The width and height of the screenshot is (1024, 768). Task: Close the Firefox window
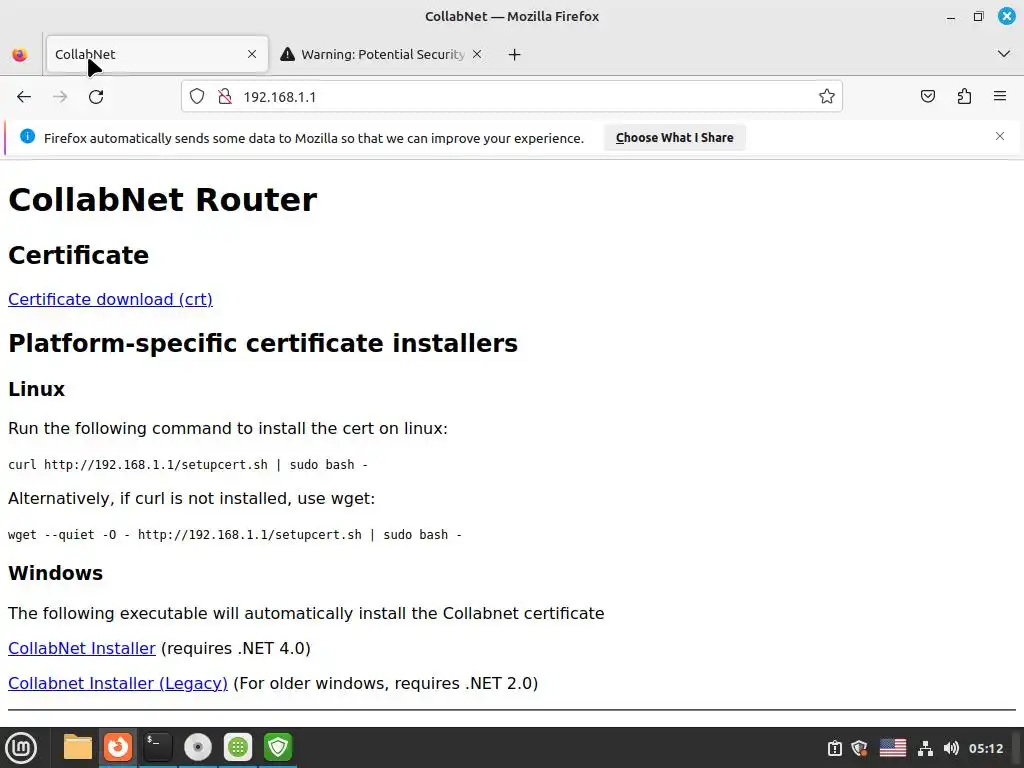coord(1006,16)
